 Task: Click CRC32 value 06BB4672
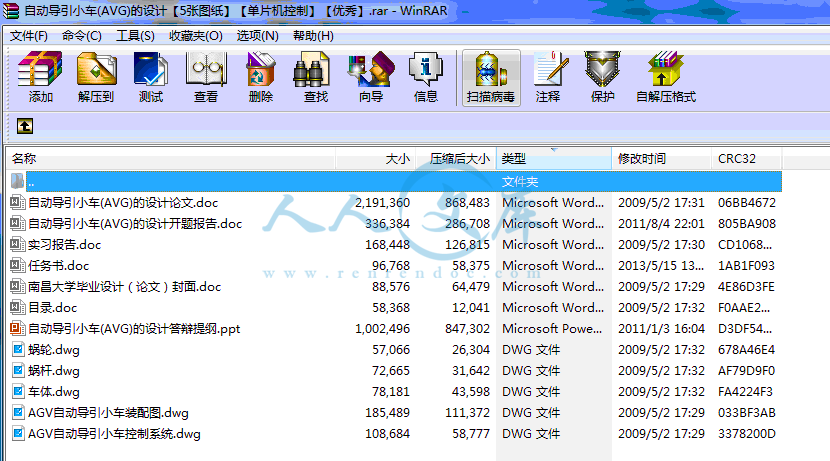pos(746,203)
